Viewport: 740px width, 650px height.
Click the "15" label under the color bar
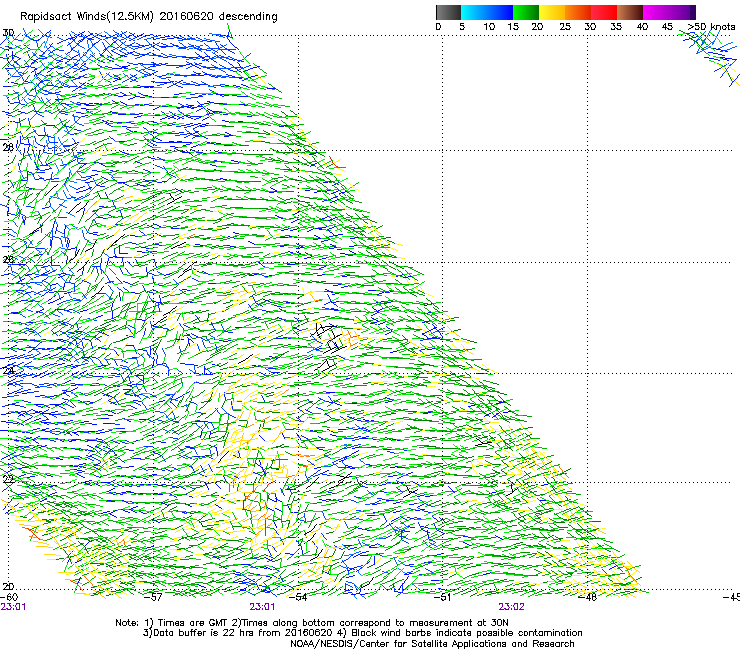(513, 27)
